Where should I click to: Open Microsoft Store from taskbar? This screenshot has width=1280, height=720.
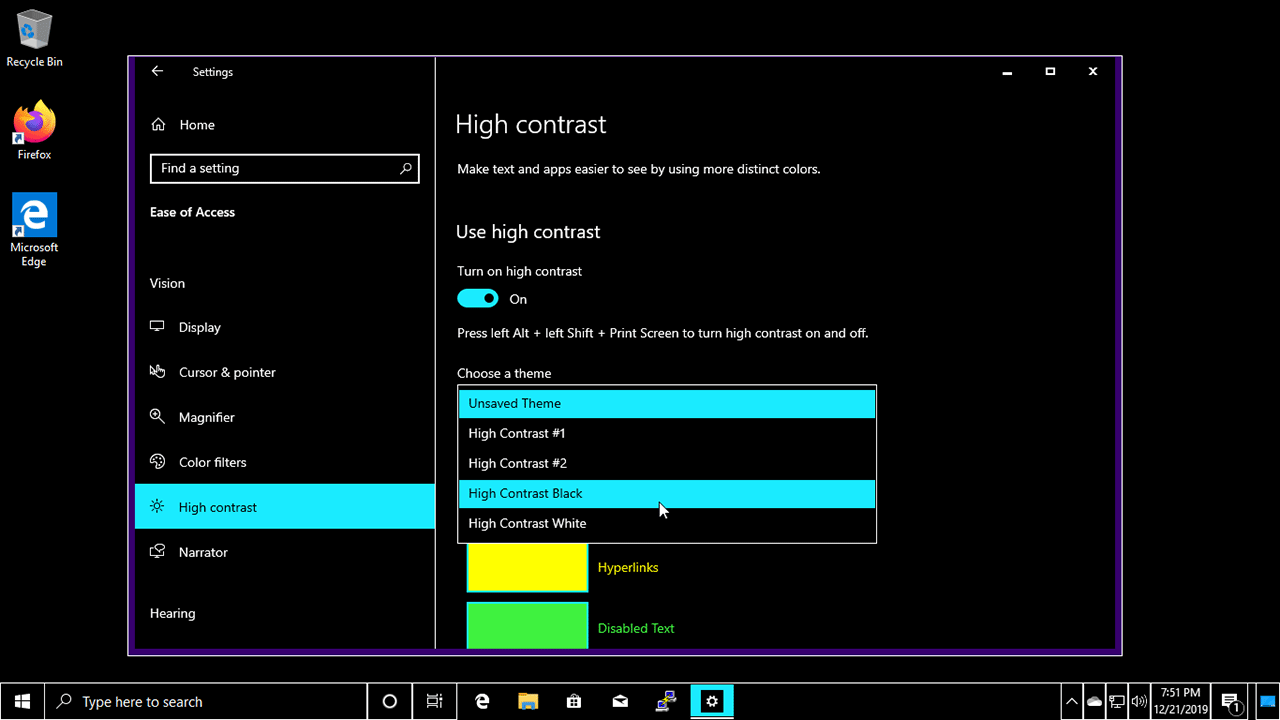(574, 702)
